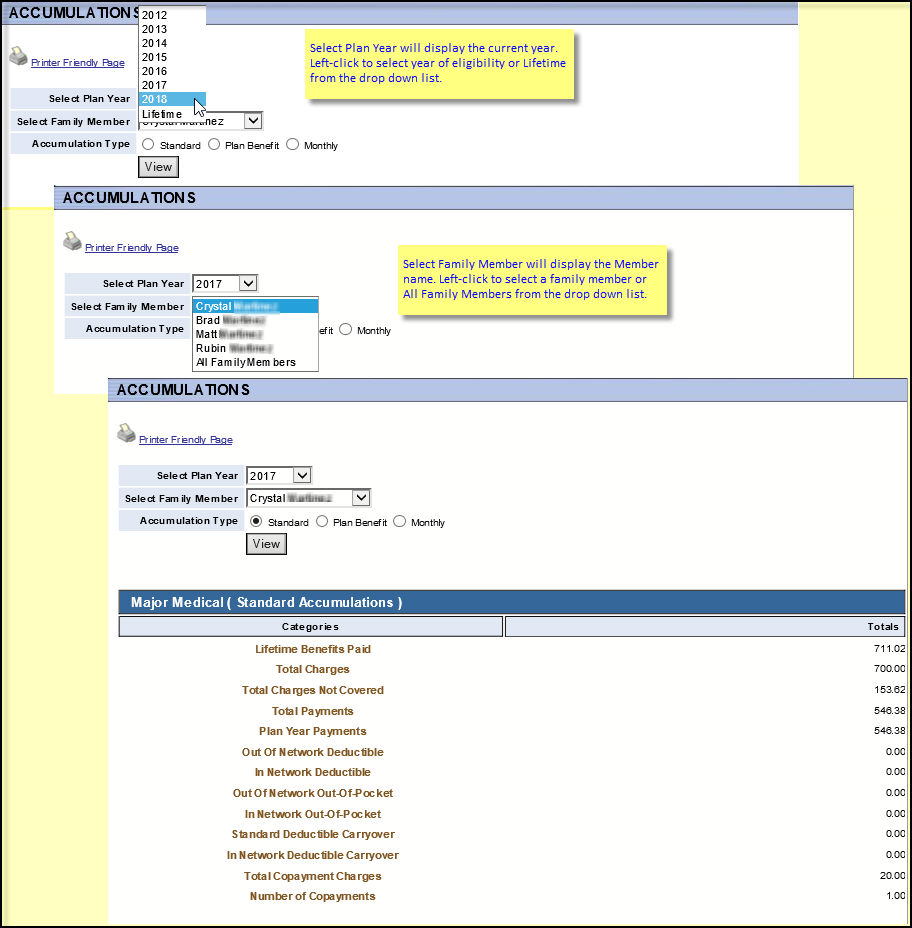The width and height of the screenshot is (912, 928).
Task: Choose 2017 from plan year list
Action: [x=172, y=85]
